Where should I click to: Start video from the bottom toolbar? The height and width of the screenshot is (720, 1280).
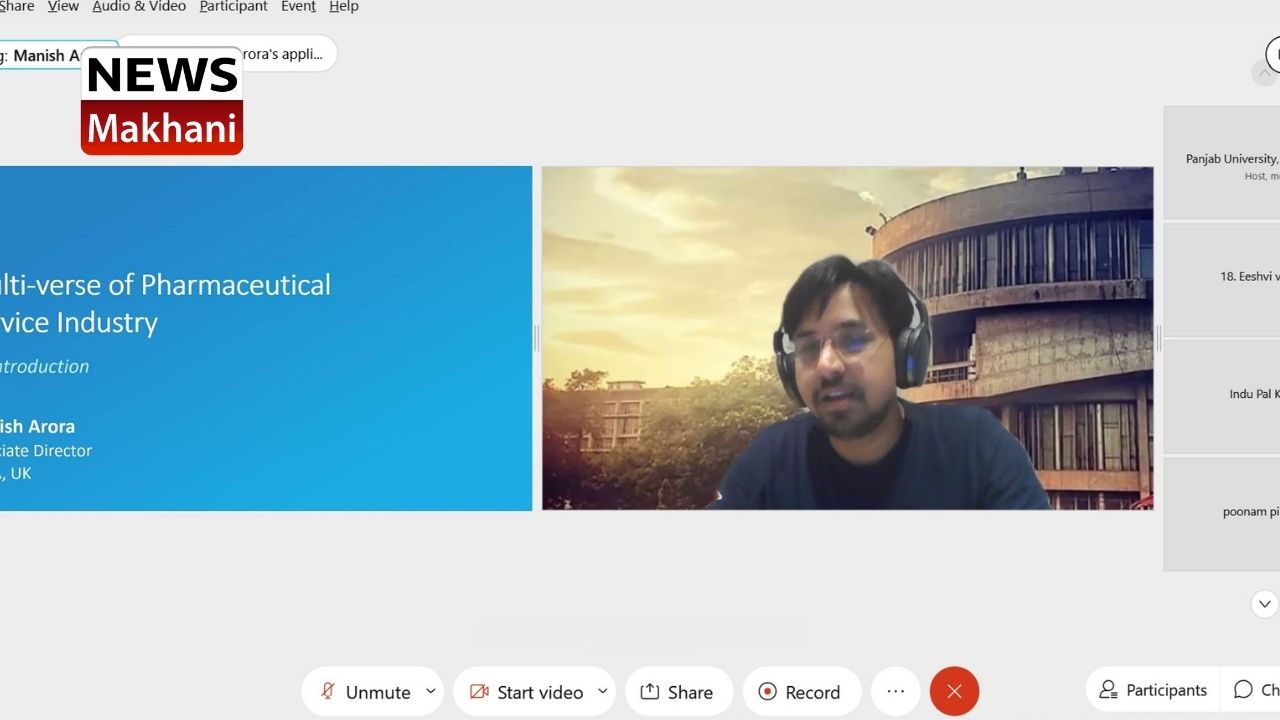(526, 692)
